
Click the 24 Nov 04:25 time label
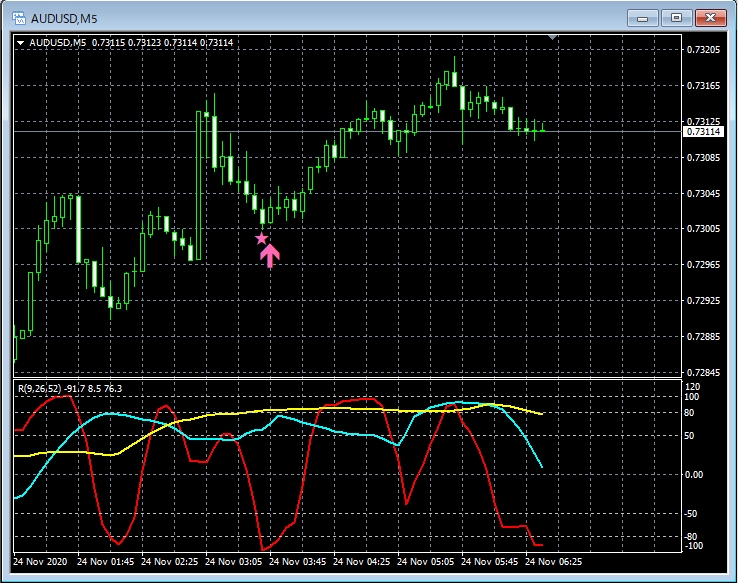(361, 562)
